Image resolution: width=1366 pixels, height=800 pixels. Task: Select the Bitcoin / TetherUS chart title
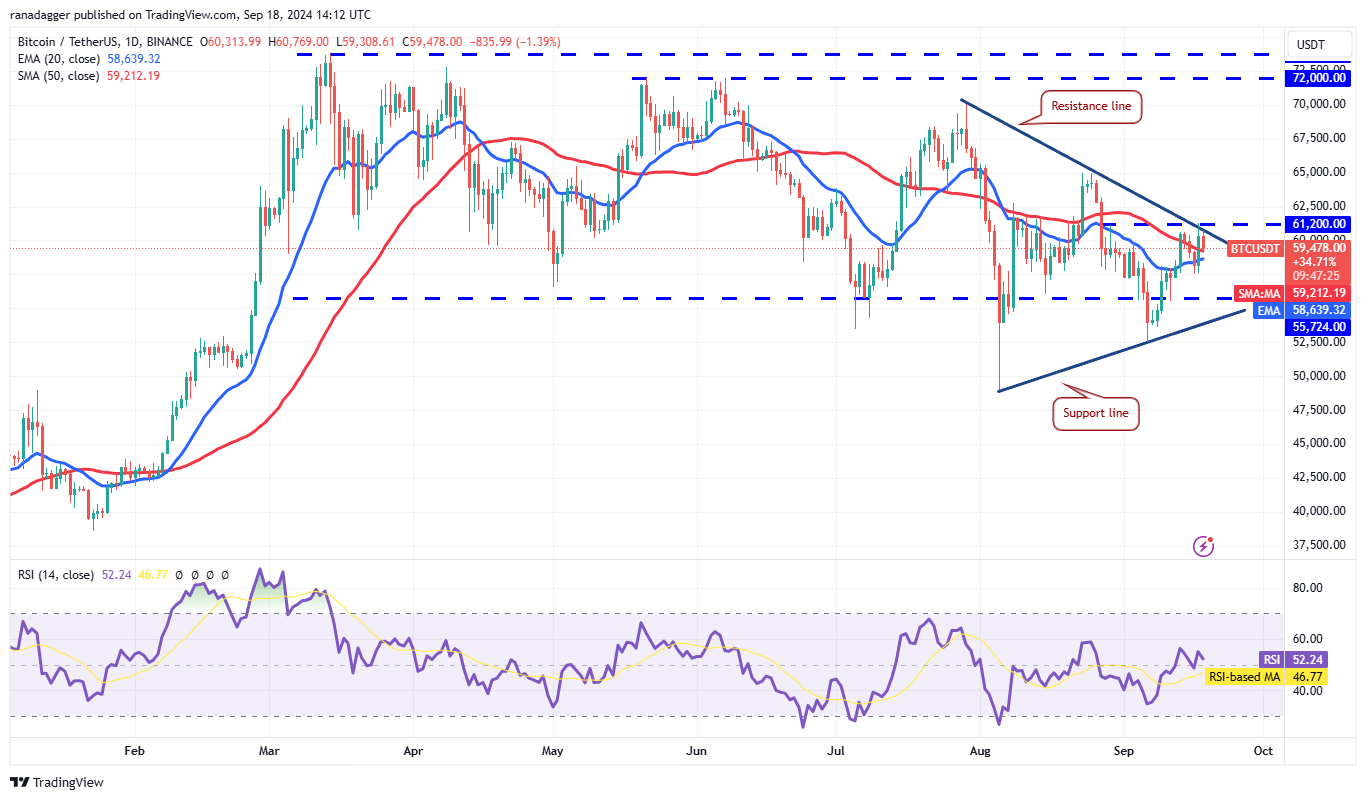(x=105, y=42)
